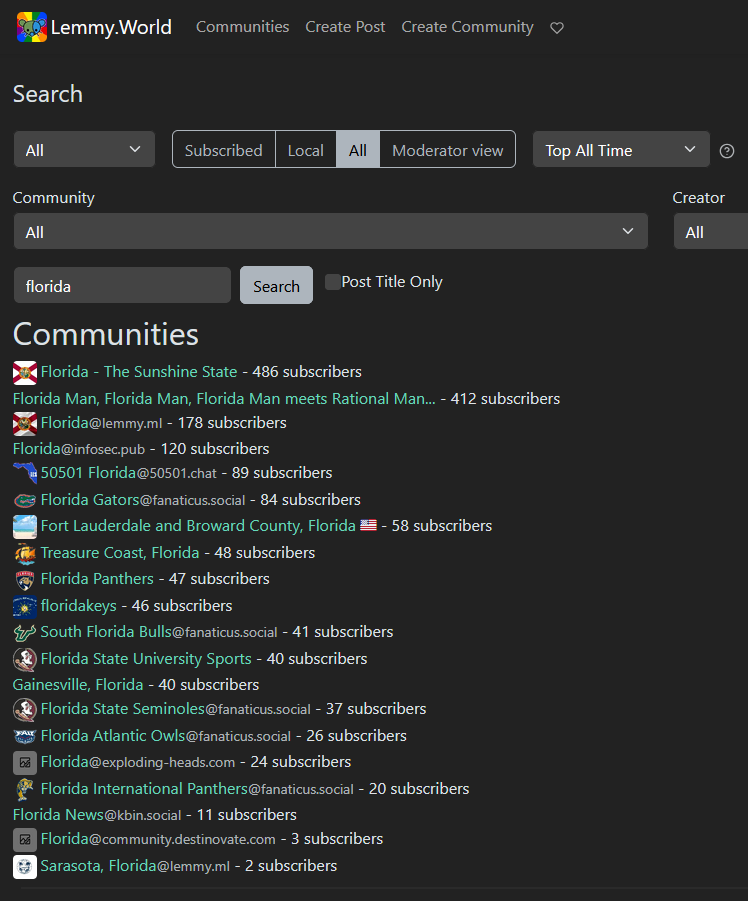The image size is (748, 901).
Task: Go to Create Post in navbar
Action: (x=345, y=27)
